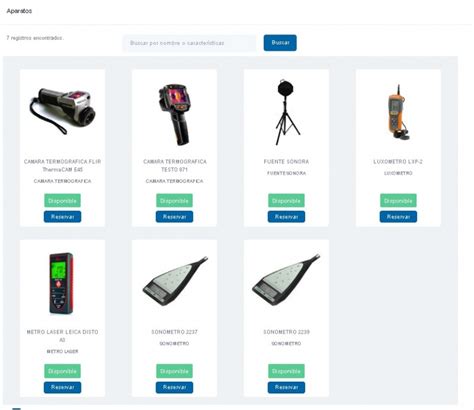Click the FLIR ThermaCAM E45 camera image
Screen dimensions: 474x410
click(x=62, y=111)
